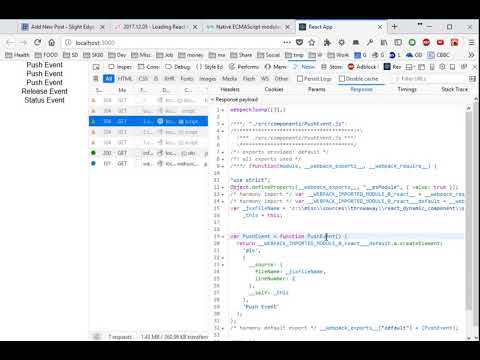
Task: Filter requests by All
Action: (109, 79)
